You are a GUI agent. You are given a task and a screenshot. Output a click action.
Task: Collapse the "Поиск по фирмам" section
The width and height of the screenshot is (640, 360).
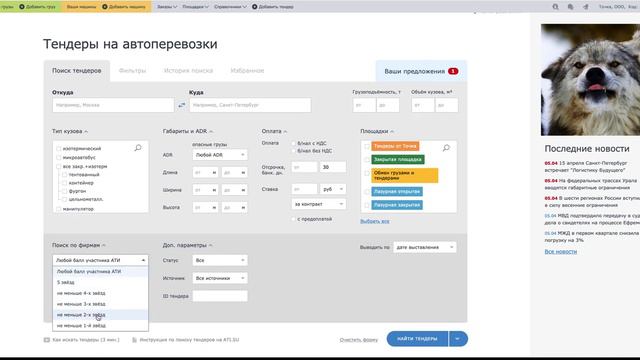(x=79, y=245)
